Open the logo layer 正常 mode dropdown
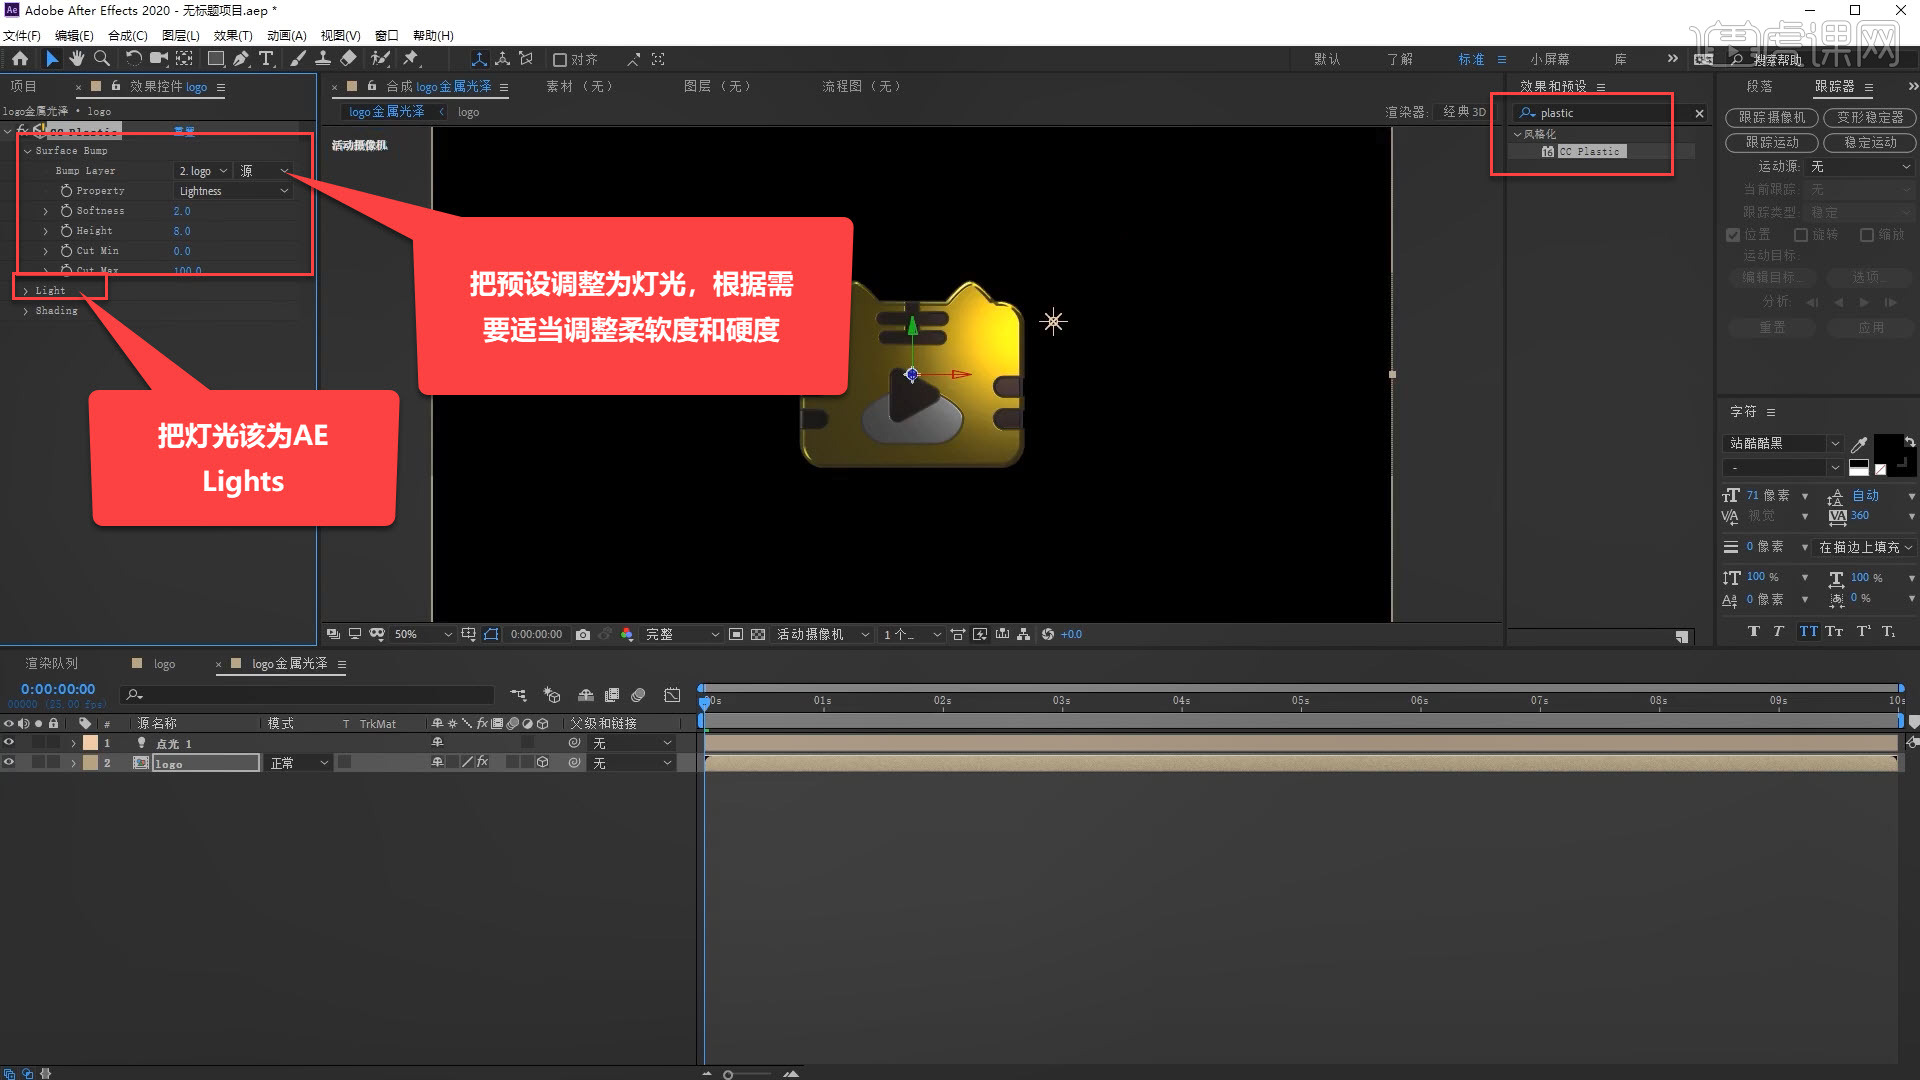Viewport: 1920px width, 1080px height. (x=299, y=763)
